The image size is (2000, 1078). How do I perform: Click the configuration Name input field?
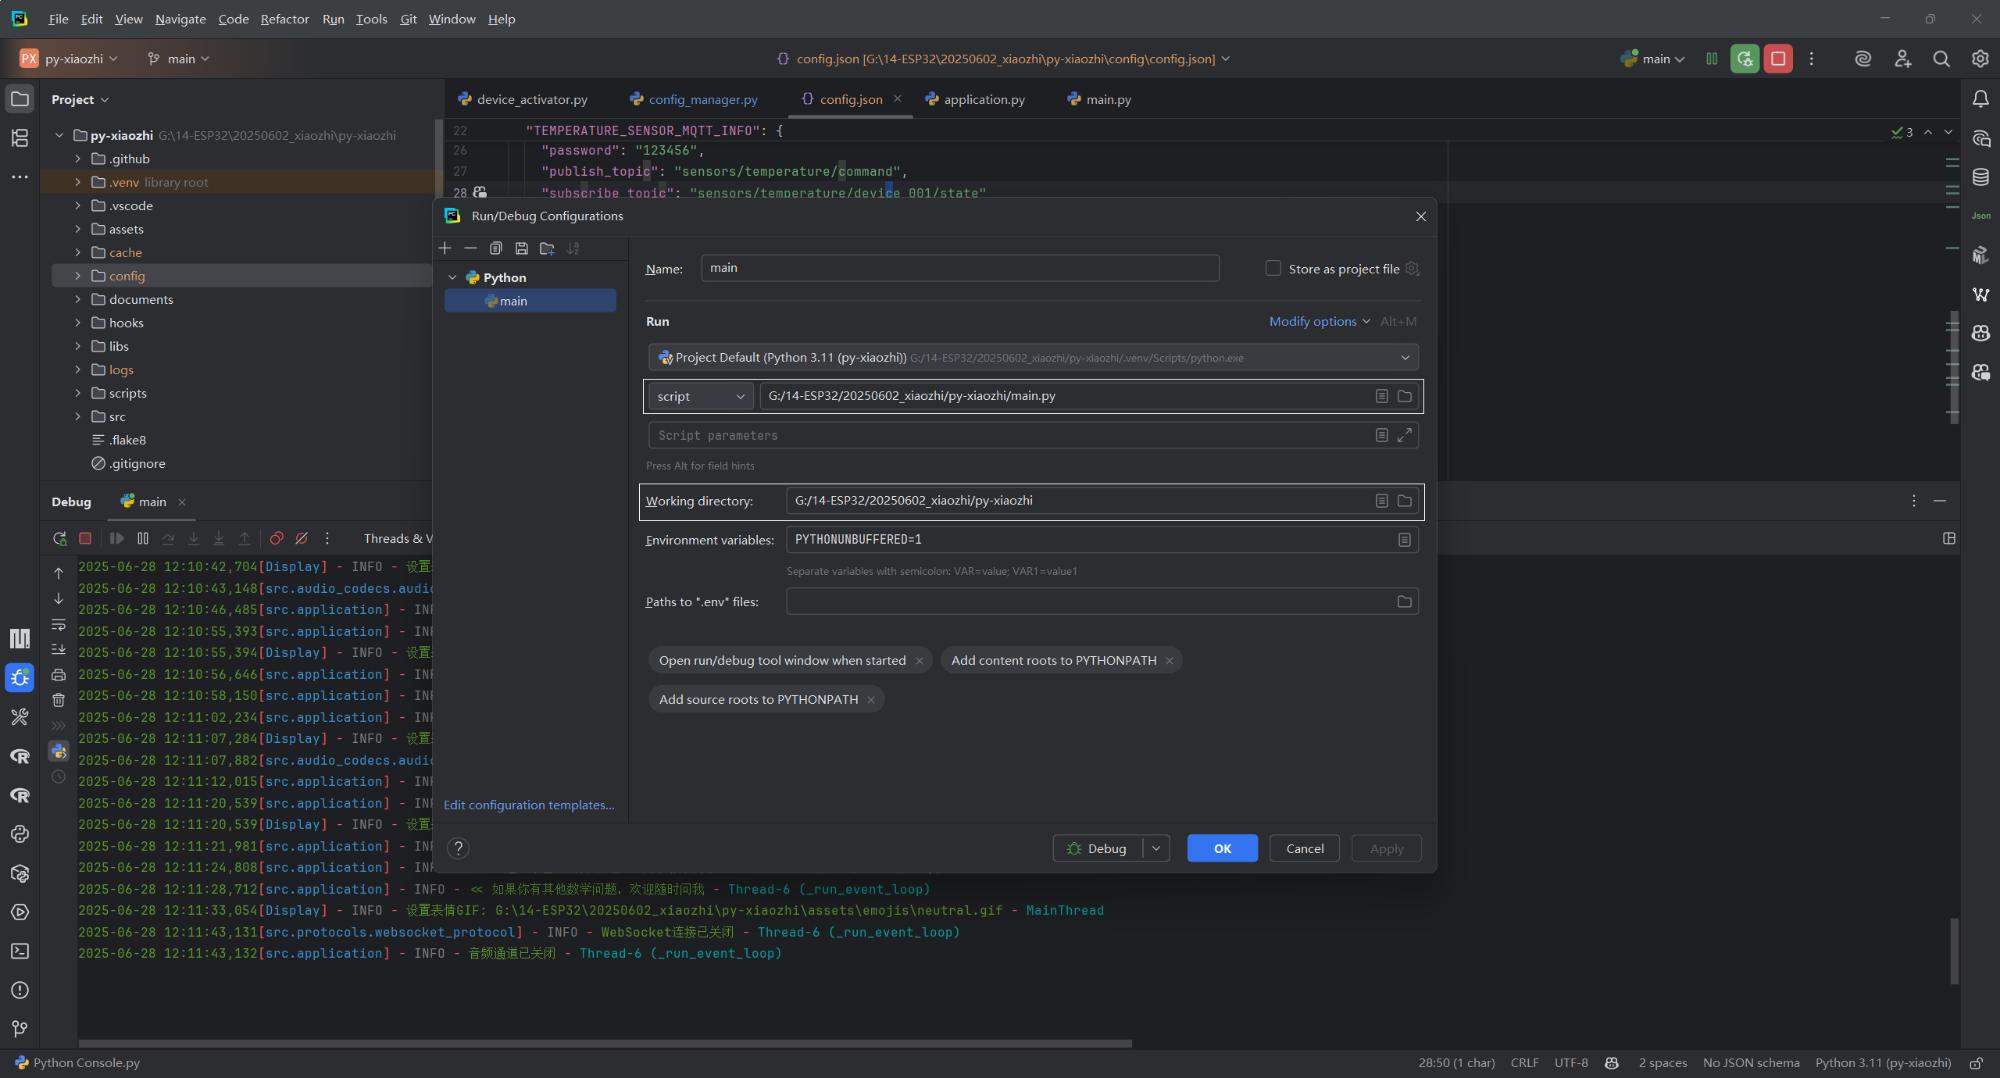coord(959,268)
